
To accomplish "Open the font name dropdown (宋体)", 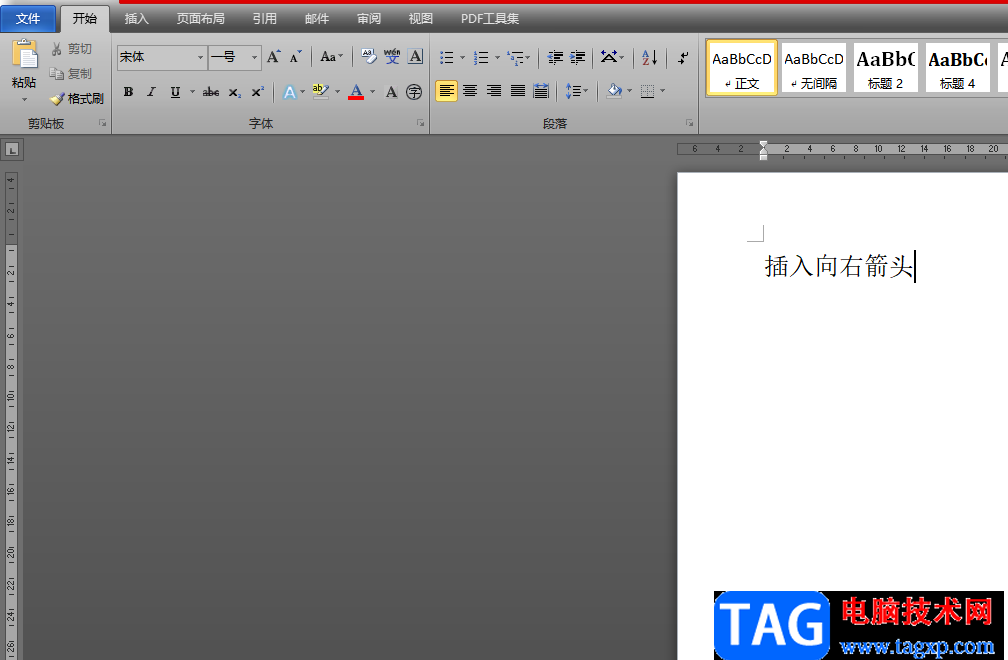I will pos(201,57).
